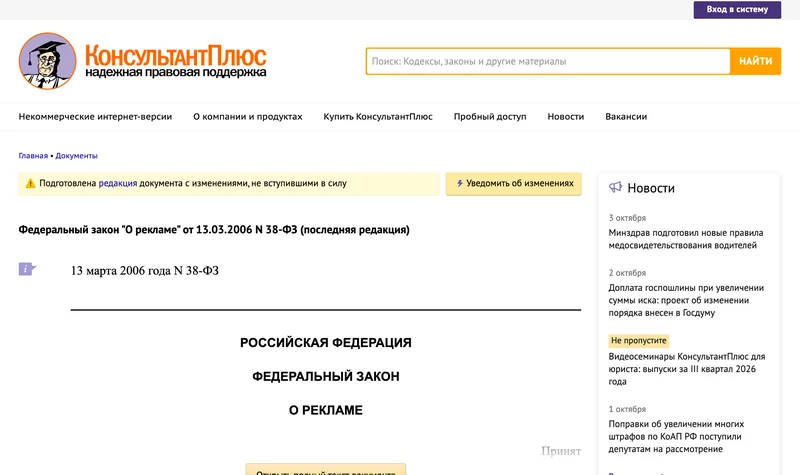Click the purple document info icon

coord(27,269)
